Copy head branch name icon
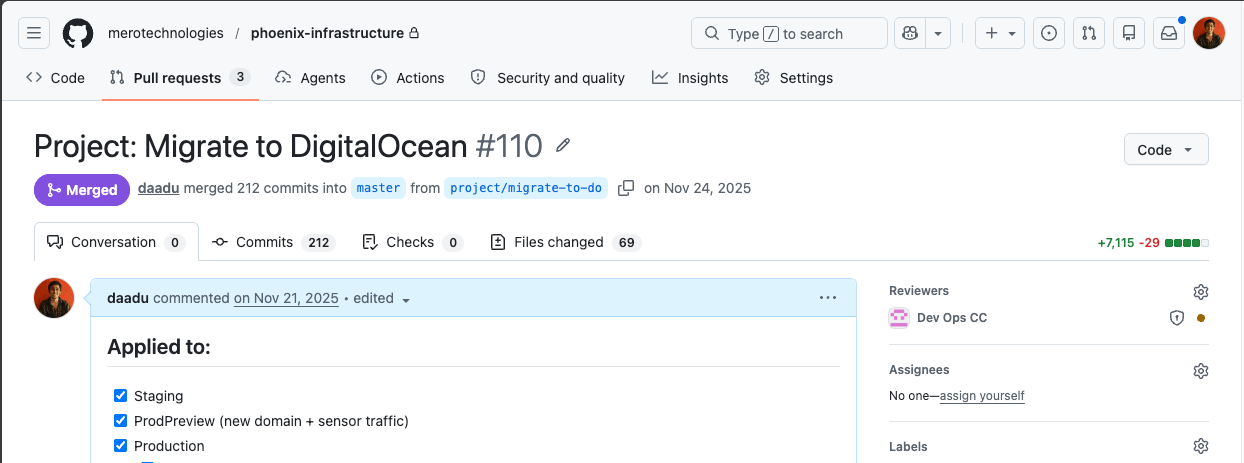Image resolution: width=1244 pixels, height=463 pixels. (x=626, y=188)
